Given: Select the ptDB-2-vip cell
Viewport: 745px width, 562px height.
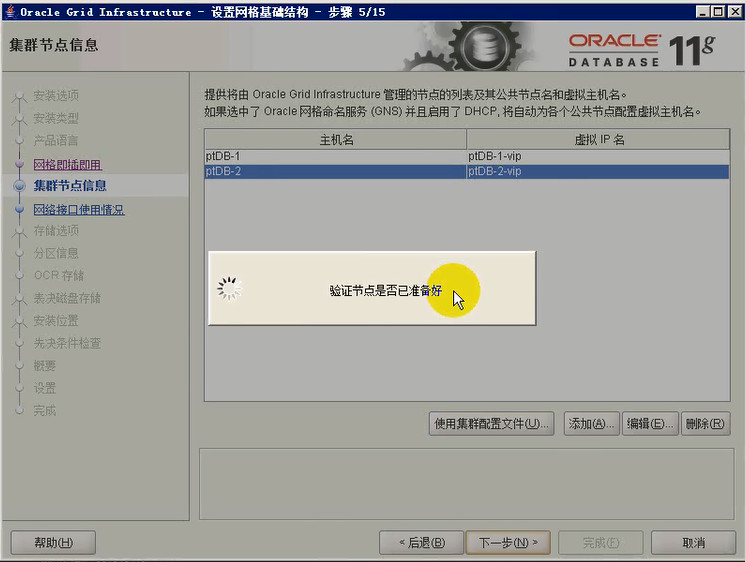Looking at the screenshot, I should [598, 171].
